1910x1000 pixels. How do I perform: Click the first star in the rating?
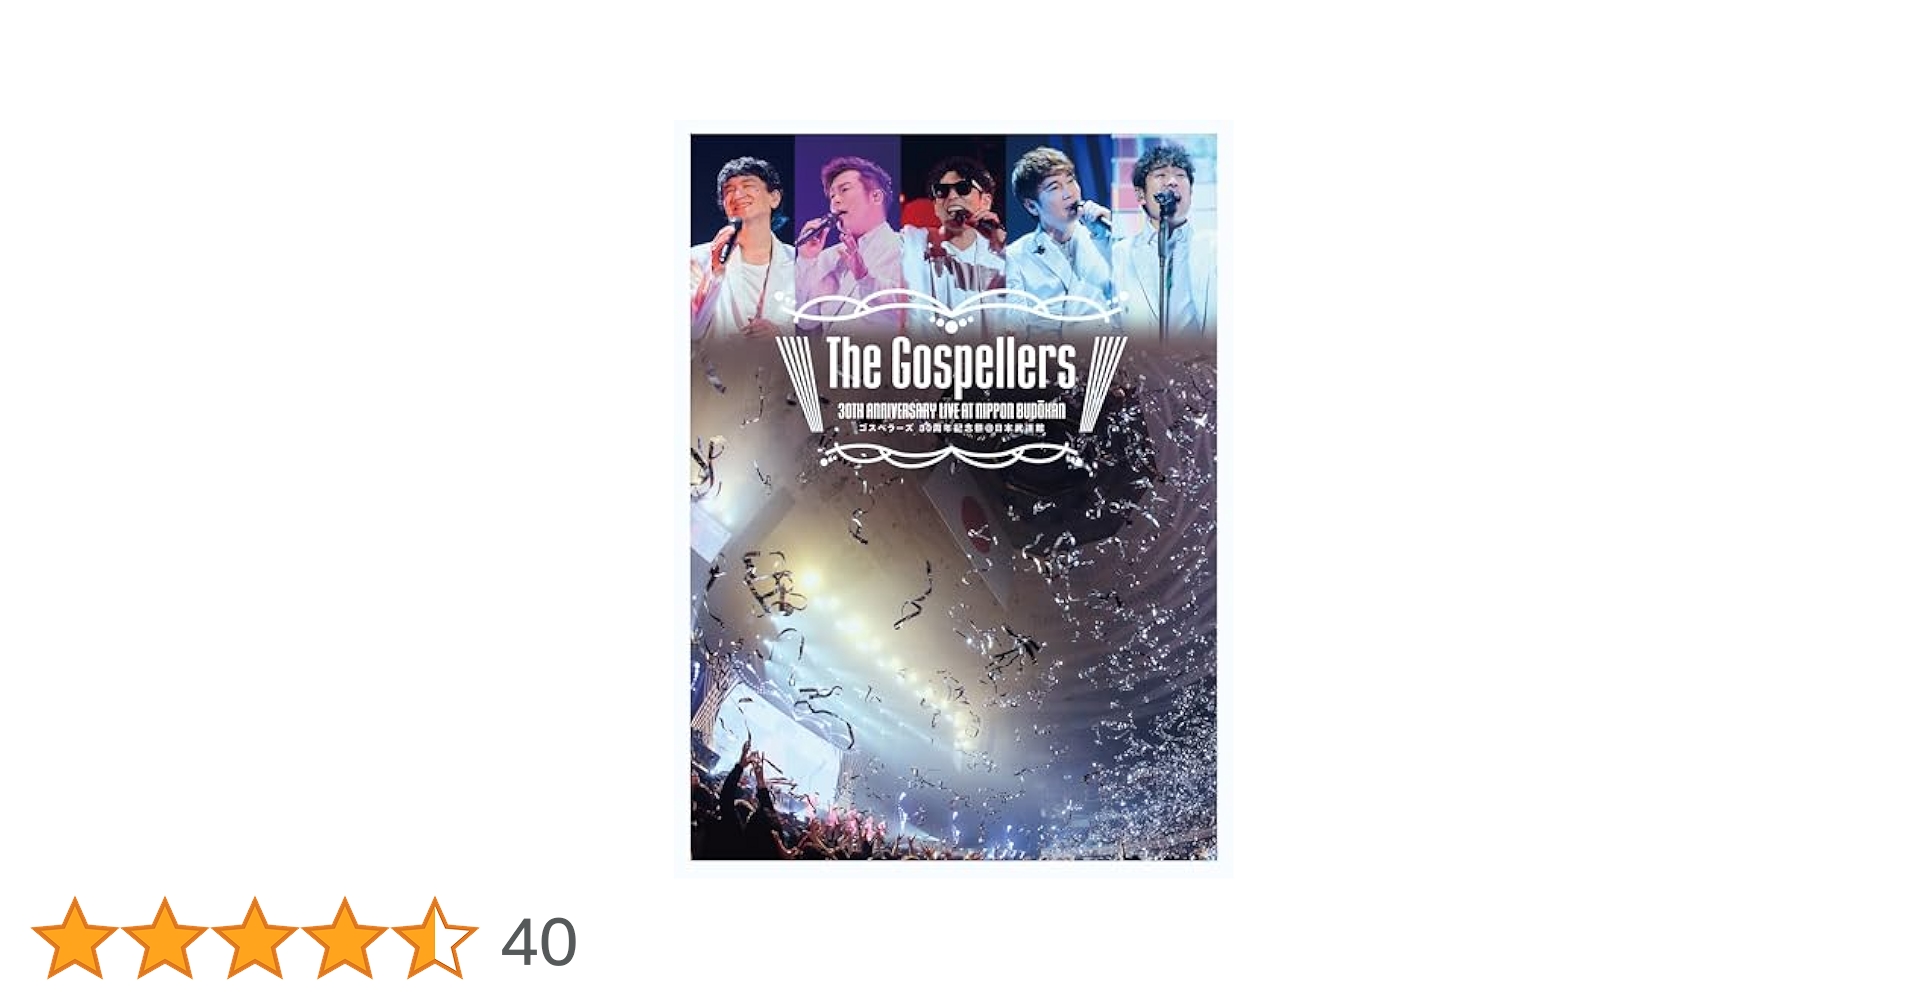[x=75, y=938]
